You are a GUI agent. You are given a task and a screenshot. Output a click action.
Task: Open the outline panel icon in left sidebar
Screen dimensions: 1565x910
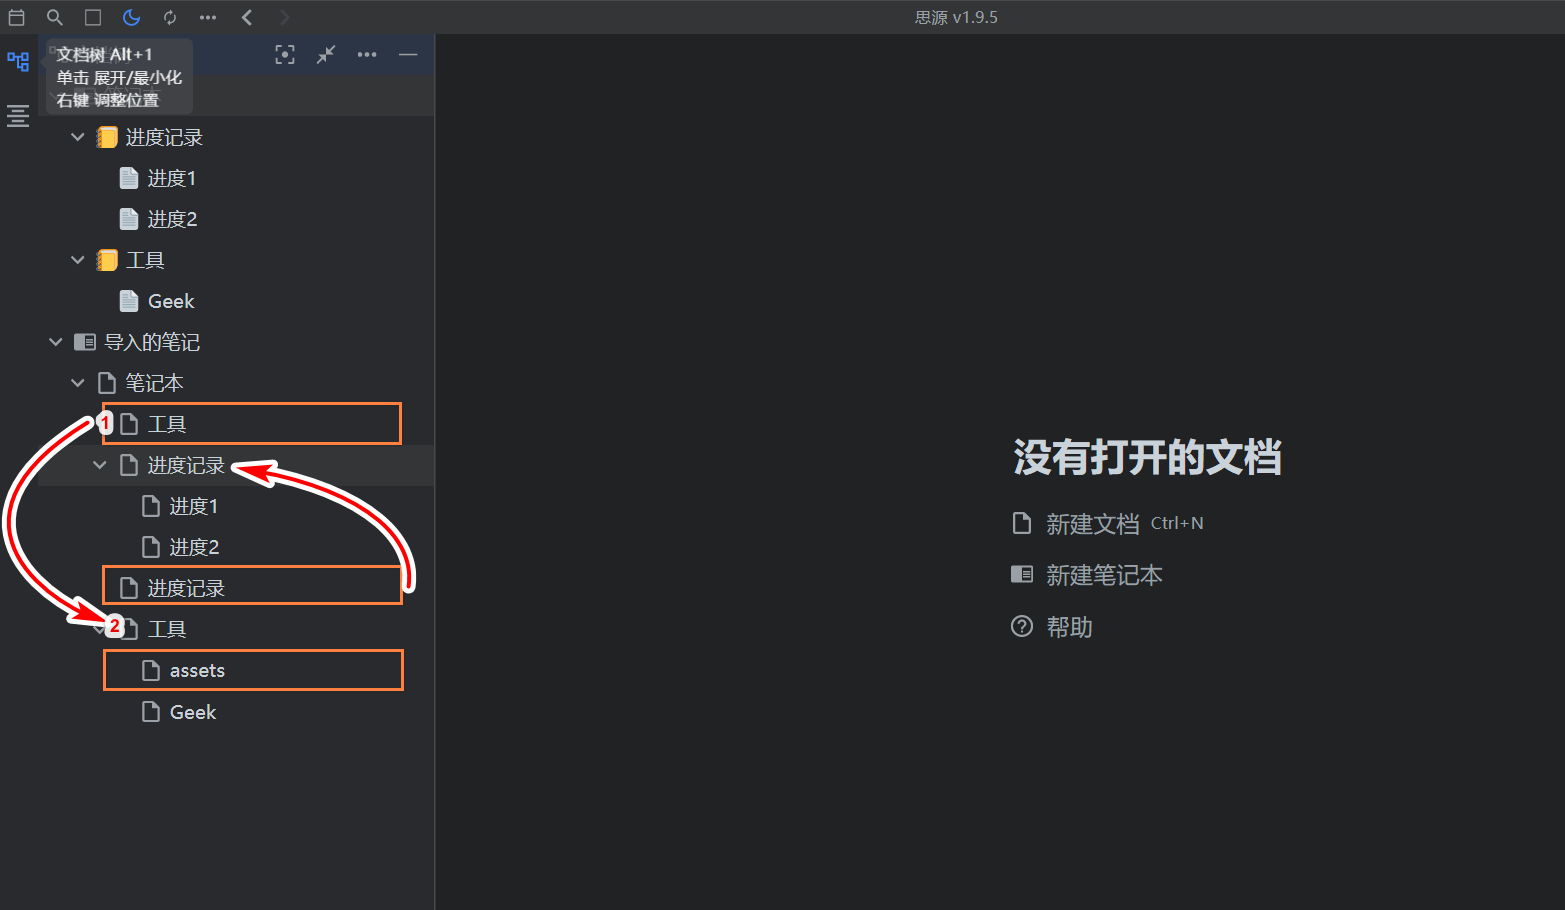click(x=18, y=116)
